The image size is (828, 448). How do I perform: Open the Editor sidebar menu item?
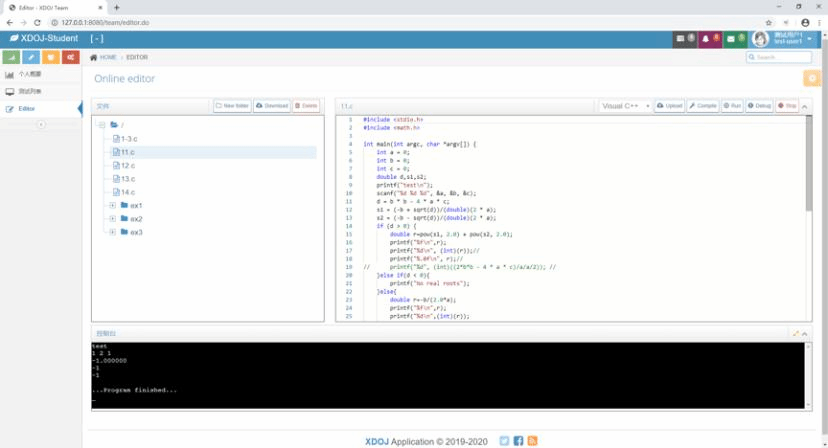27,108
